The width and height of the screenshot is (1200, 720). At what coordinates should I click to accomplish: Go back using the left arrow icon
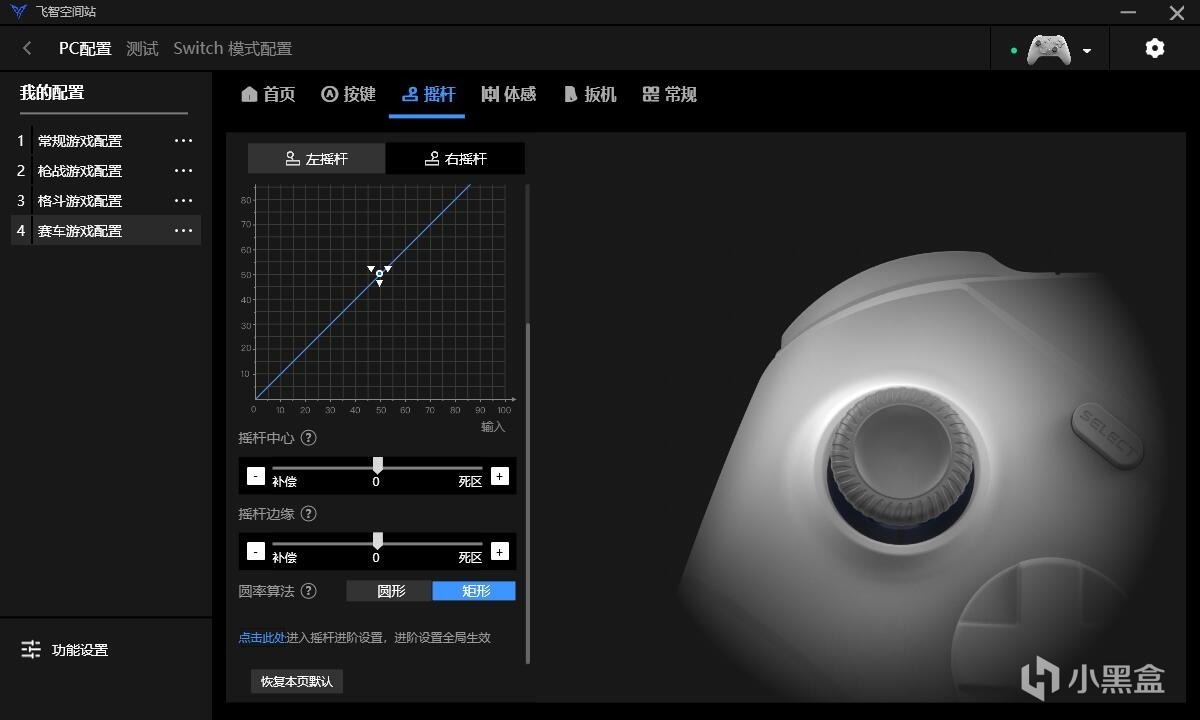[27, 48]
